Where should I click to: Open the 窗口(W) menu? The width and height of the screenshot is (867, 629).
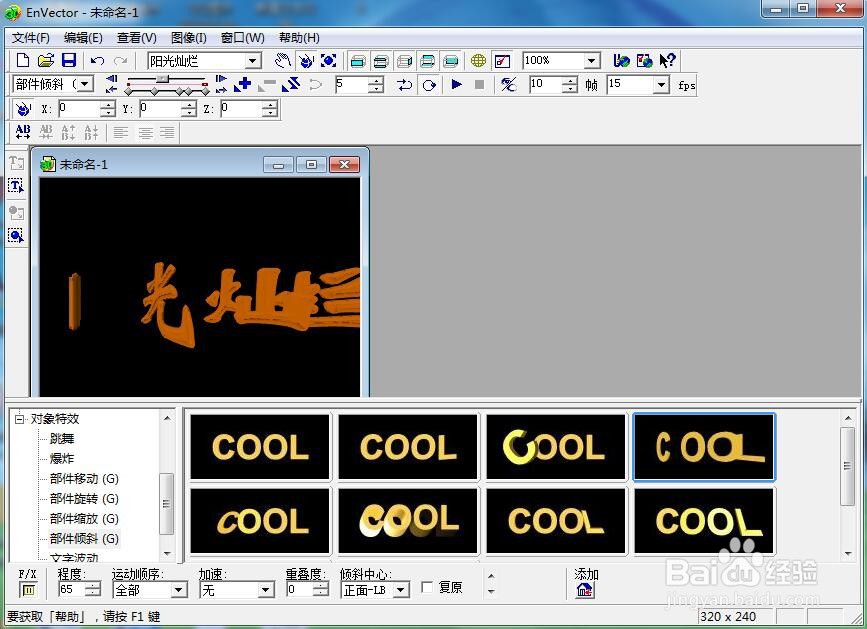coord(242,38)
